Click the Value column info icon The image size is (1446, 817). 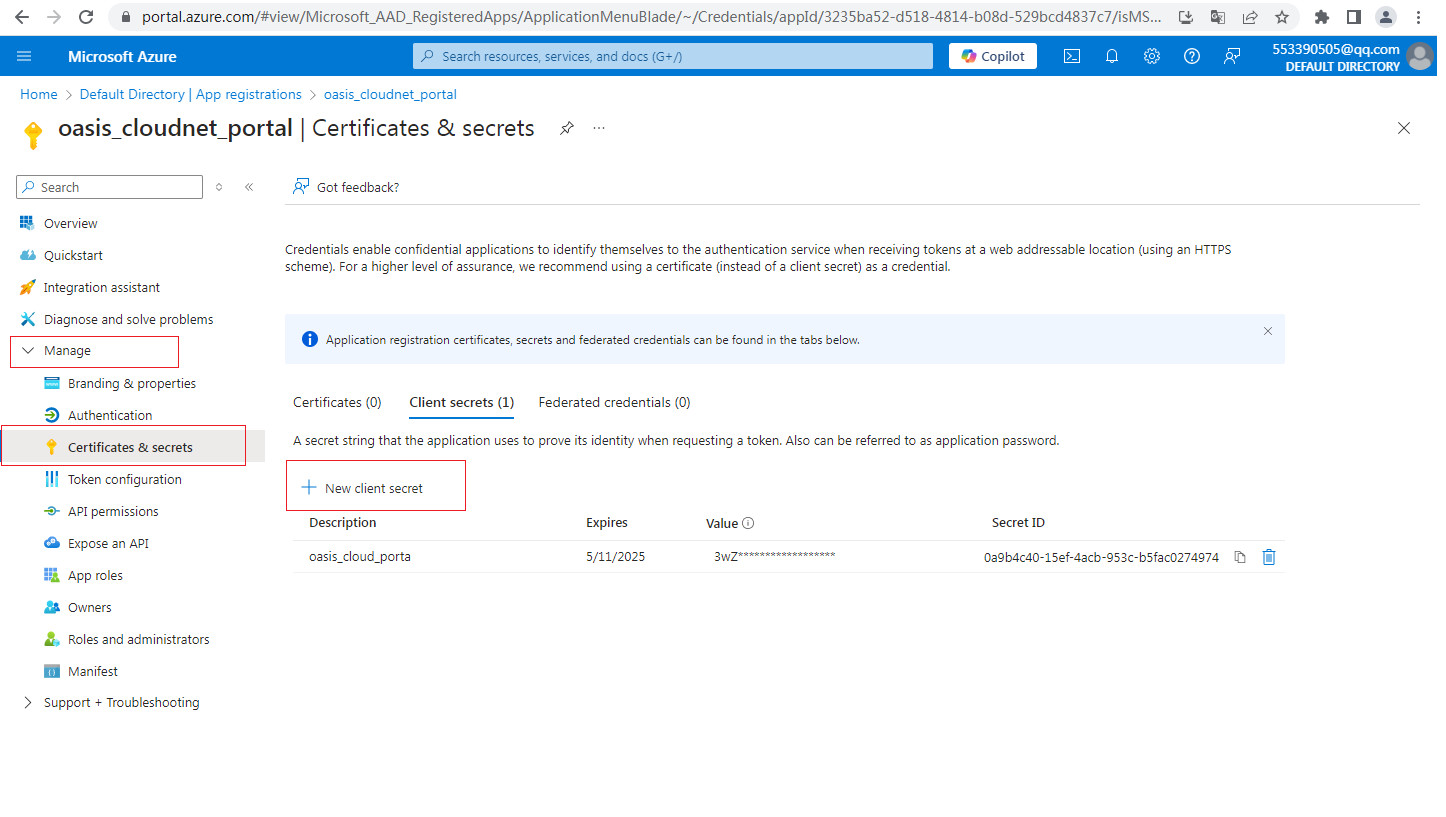tap(748, 523)
